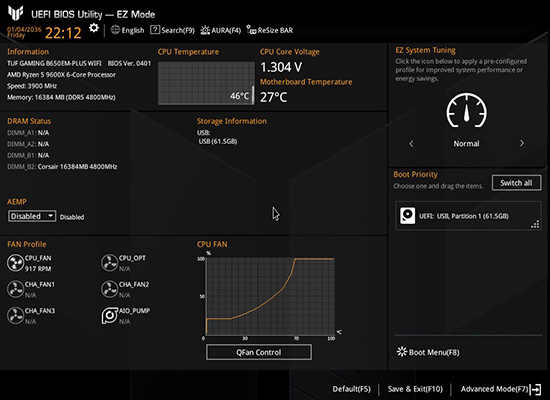Click the DIMM_B1: N/A entry

(28, 155)
